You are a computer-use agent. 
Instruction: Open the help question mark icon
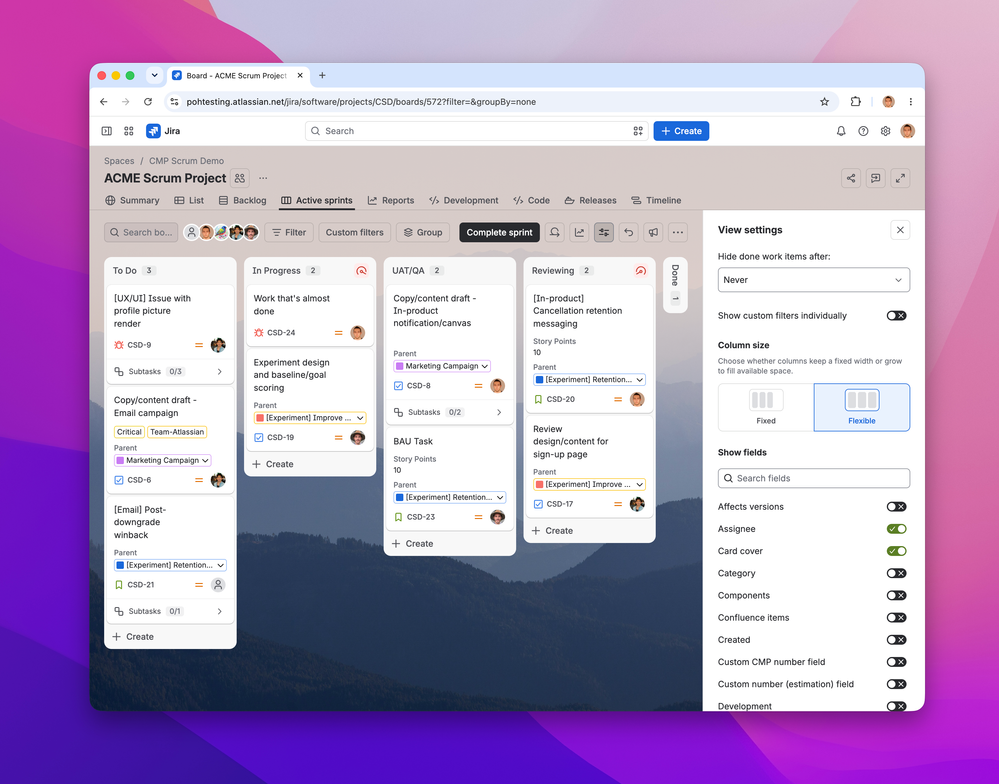tap(863, 131)
